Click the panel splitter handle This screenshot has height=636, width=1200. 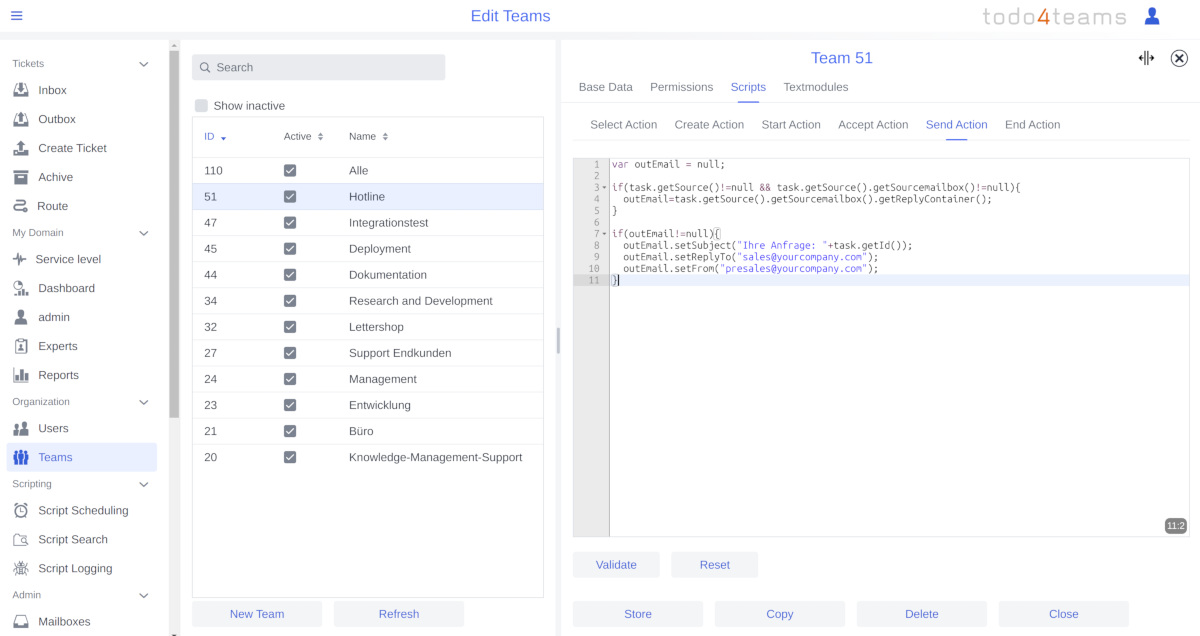(558, 340)
